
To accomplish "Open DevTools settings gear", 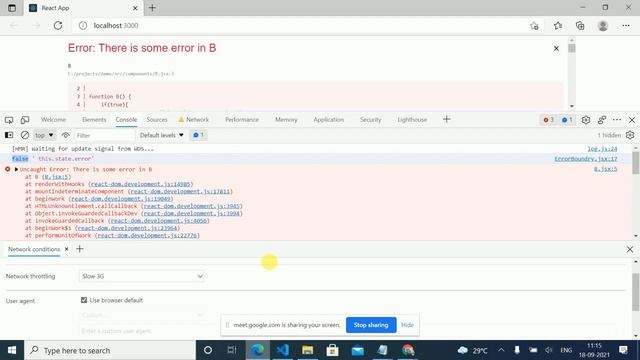I will (x=586, y=120).
